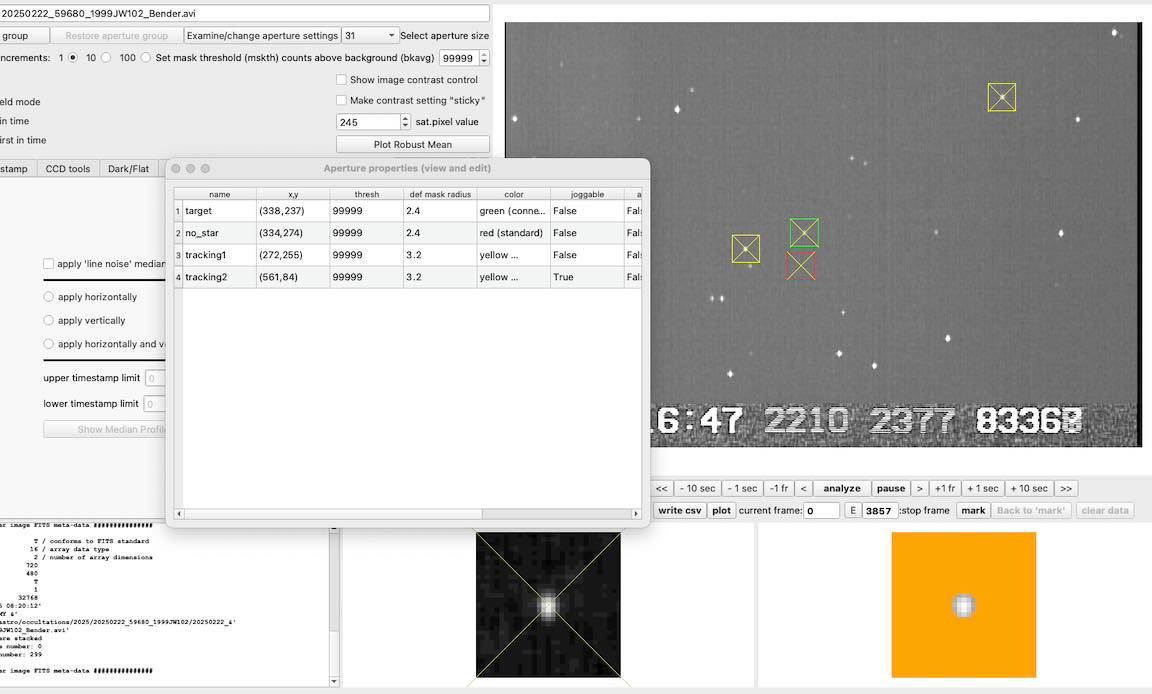Click Plot Robust Mean button
The height and width of the screenshot is (694, 1152).
413,145
